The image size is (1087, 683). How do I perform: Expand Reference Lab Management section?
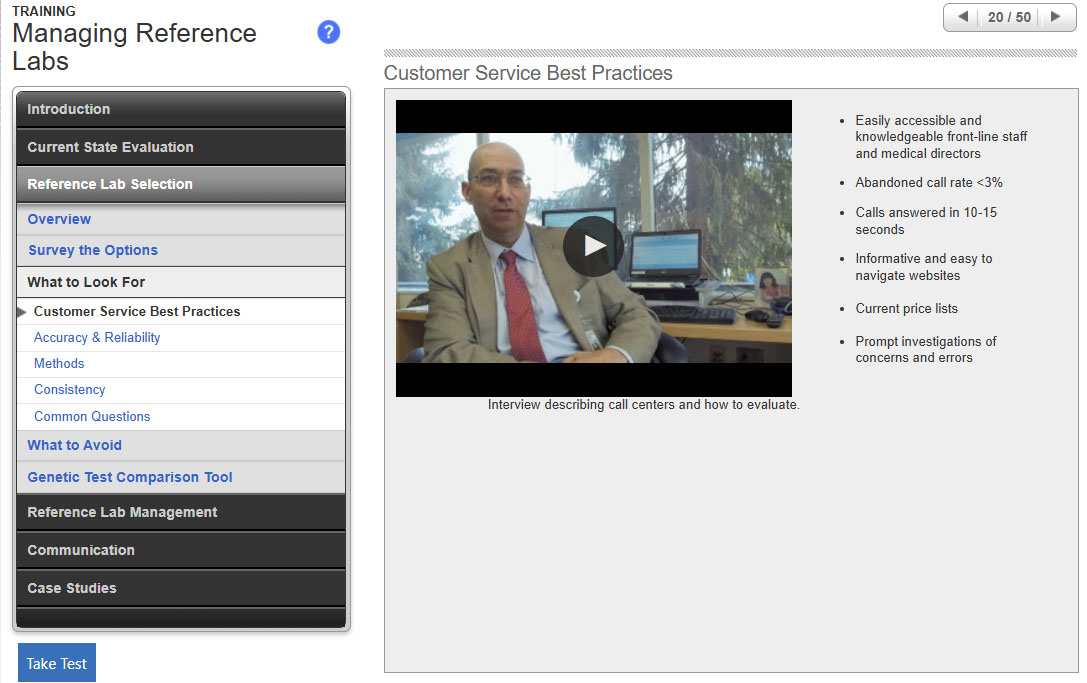181,512
